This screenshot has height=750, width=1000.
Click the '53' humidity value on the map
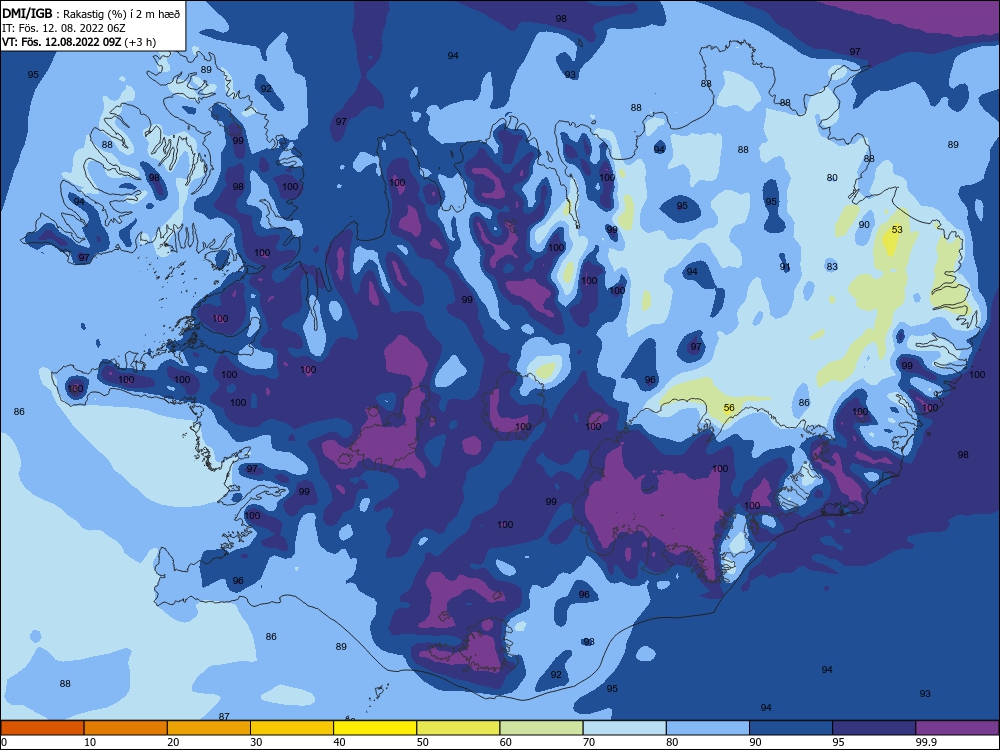click(897, 230)
